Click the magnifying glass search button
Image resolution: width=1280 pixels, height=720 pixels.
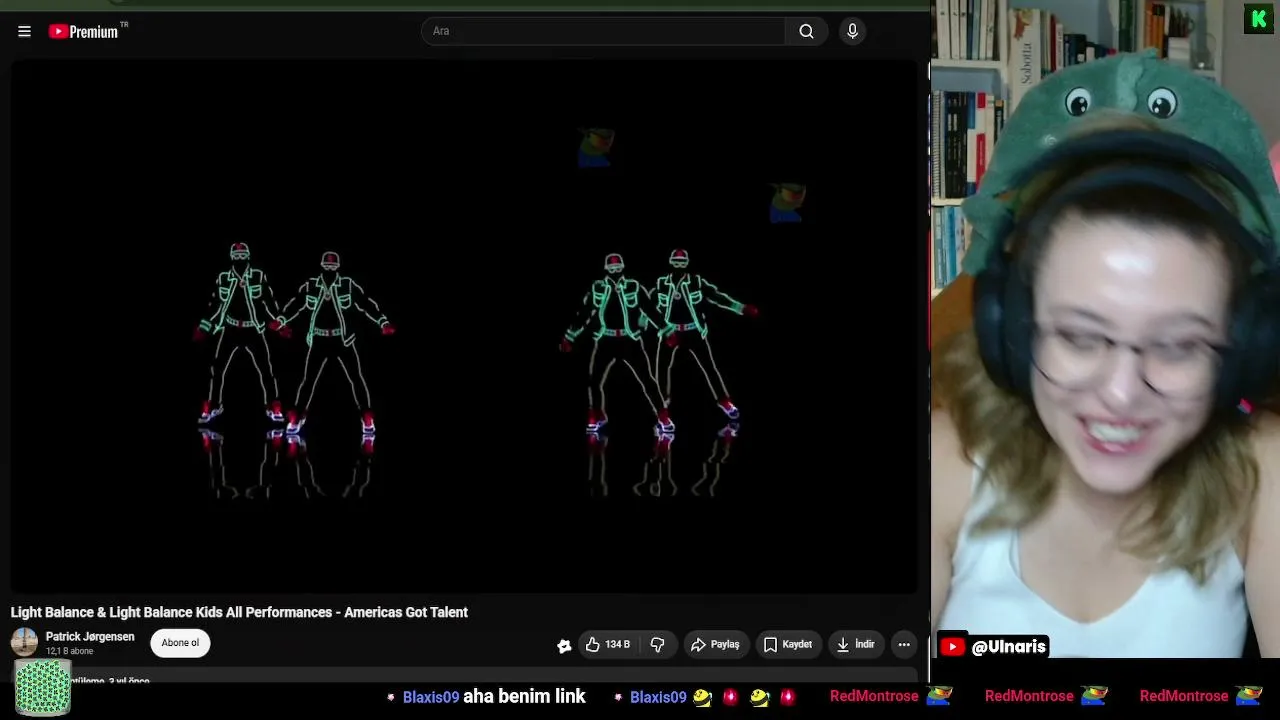pyautogui.click(x=806, y=31)
